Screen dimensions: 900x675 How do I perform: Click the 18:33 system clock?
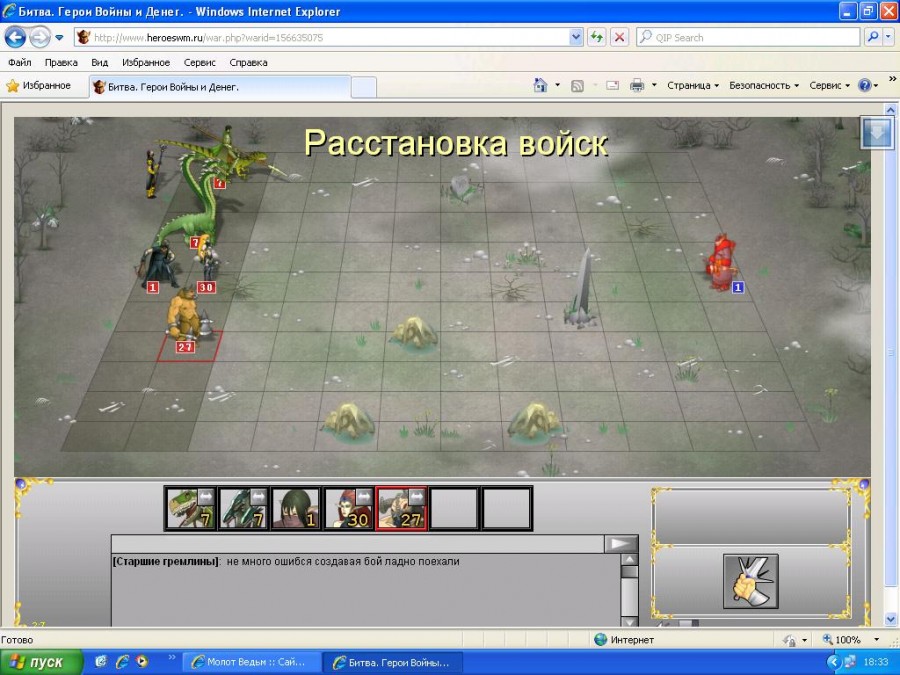pos(875,662)
